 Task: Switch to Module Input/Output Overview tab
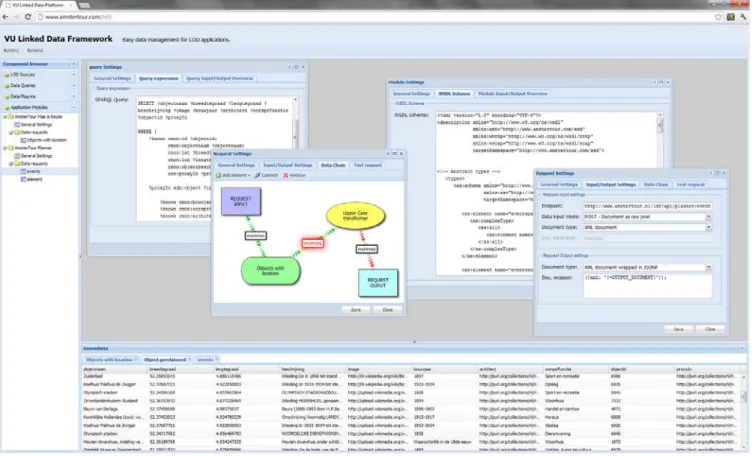[x=513, y=94]
